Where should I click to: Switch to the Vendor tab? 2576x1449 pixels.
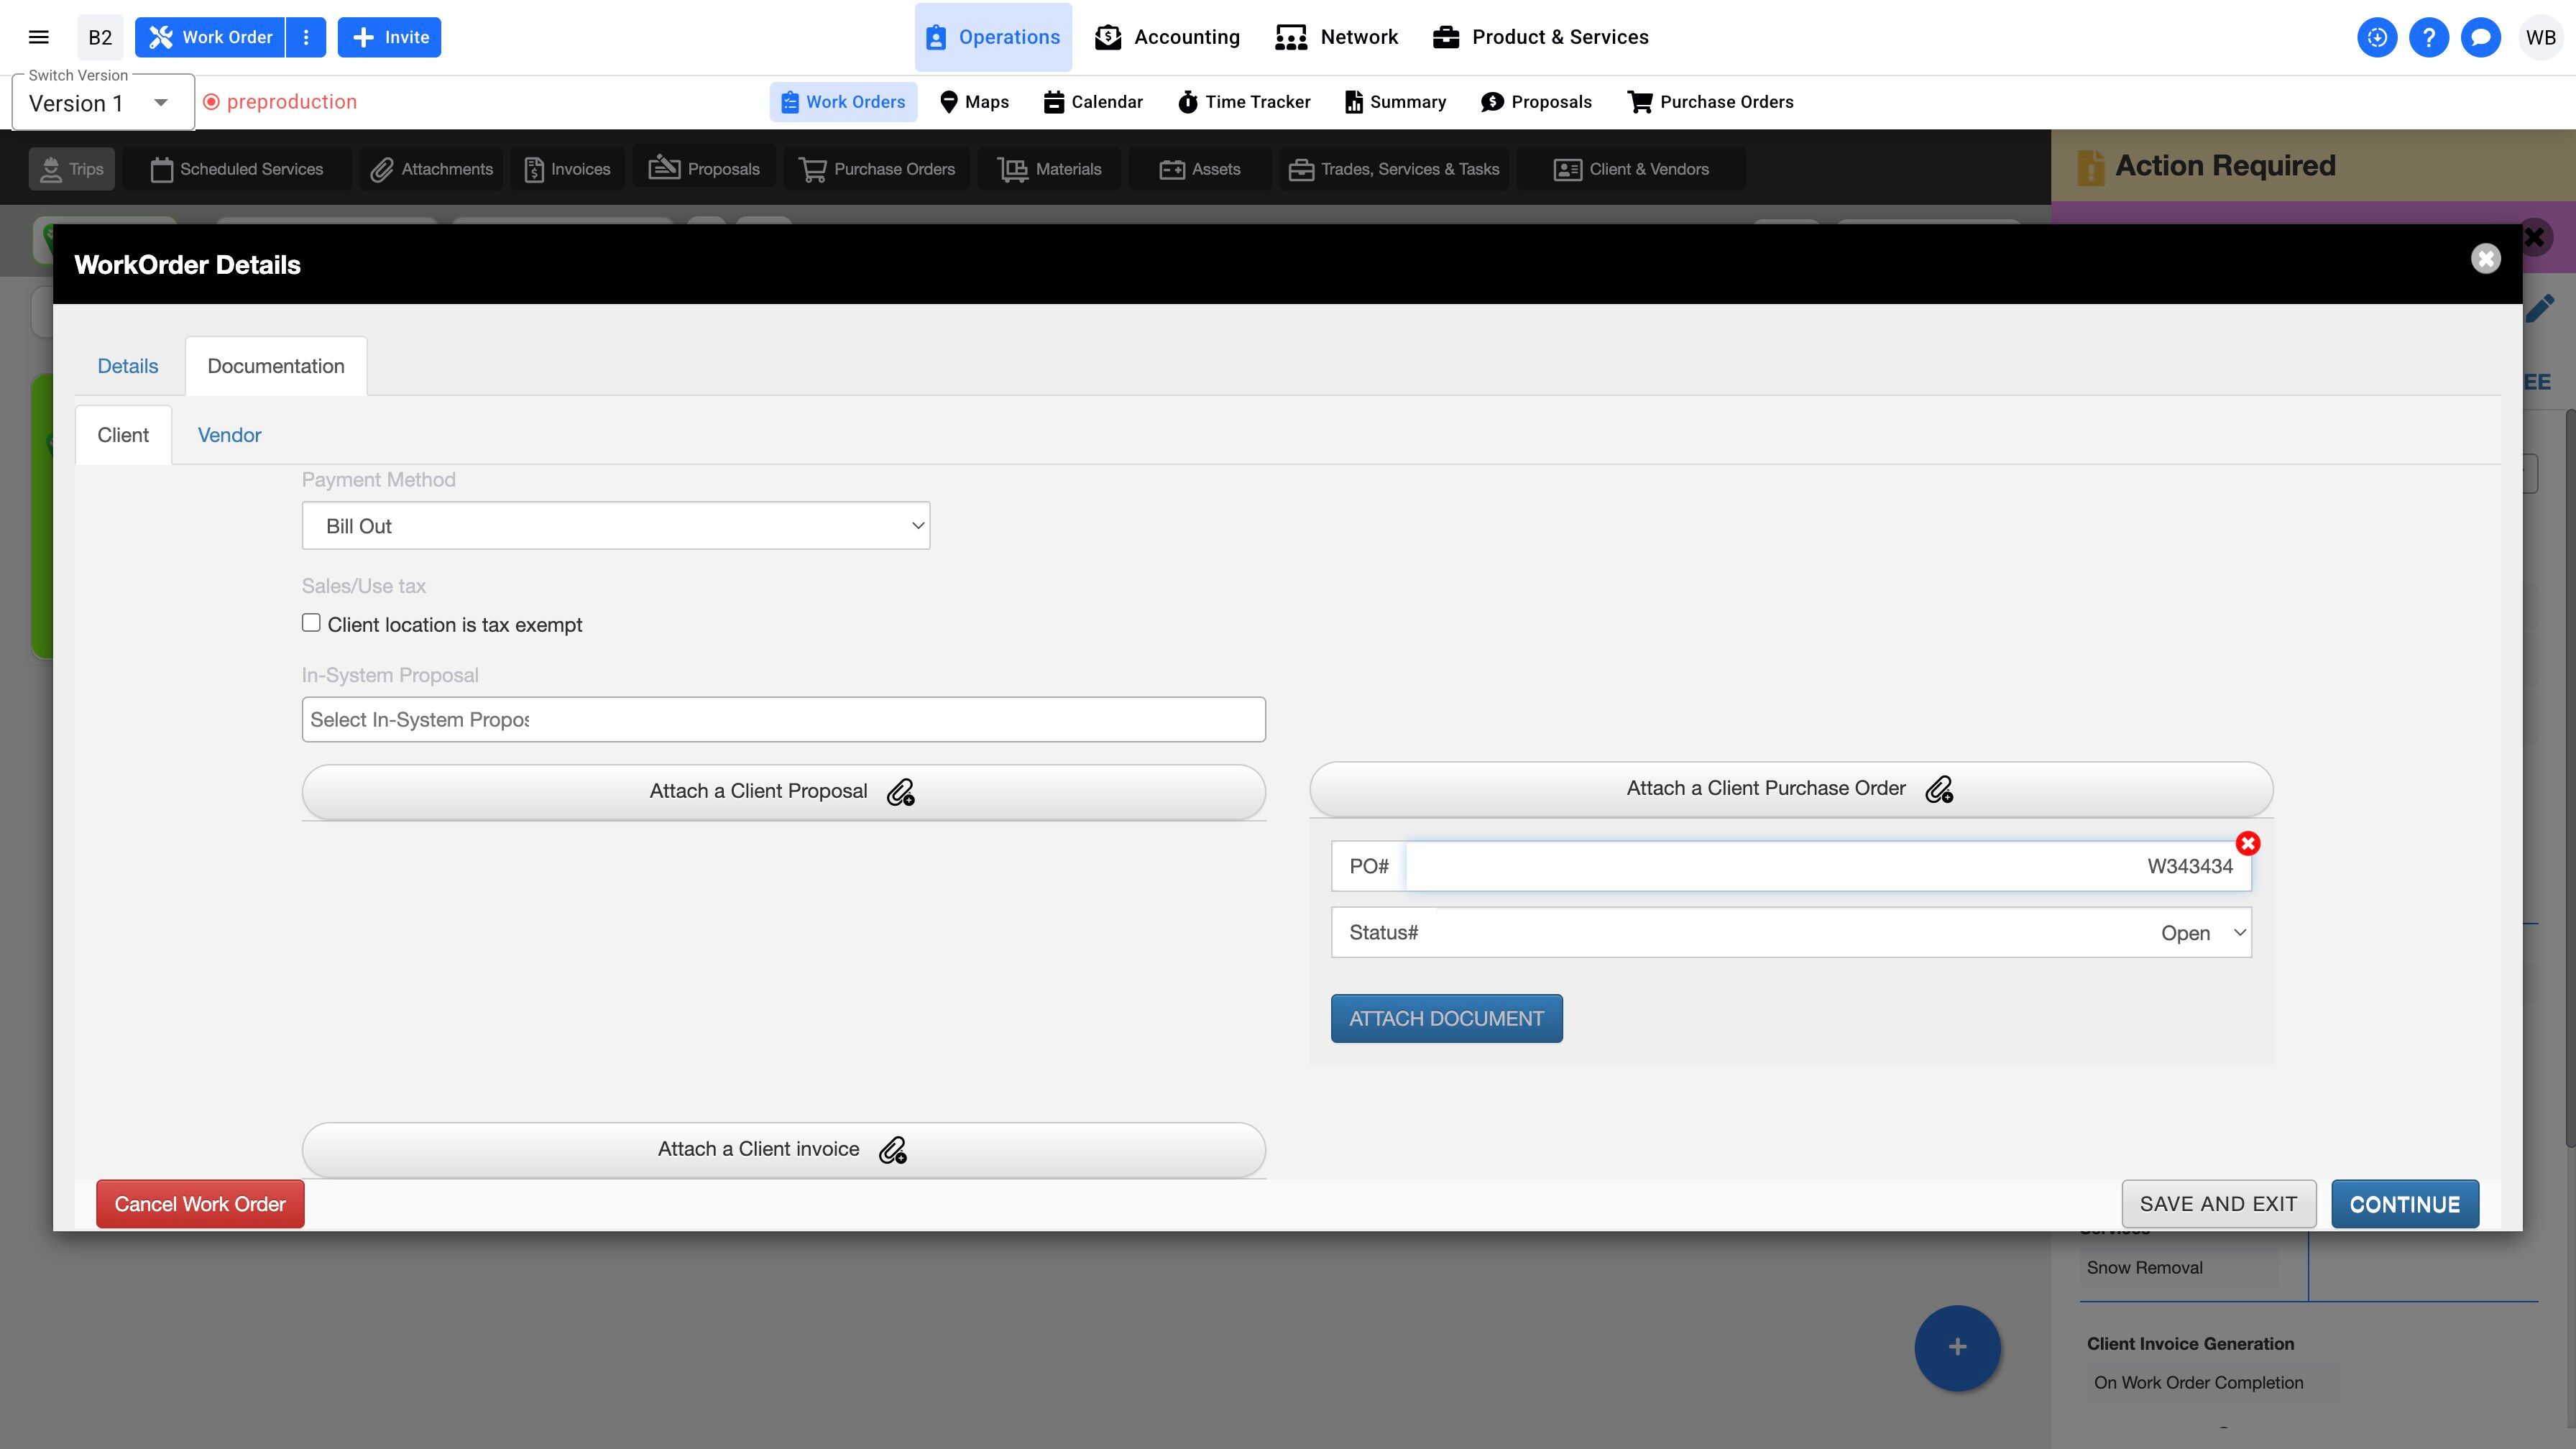click(229, 435)
